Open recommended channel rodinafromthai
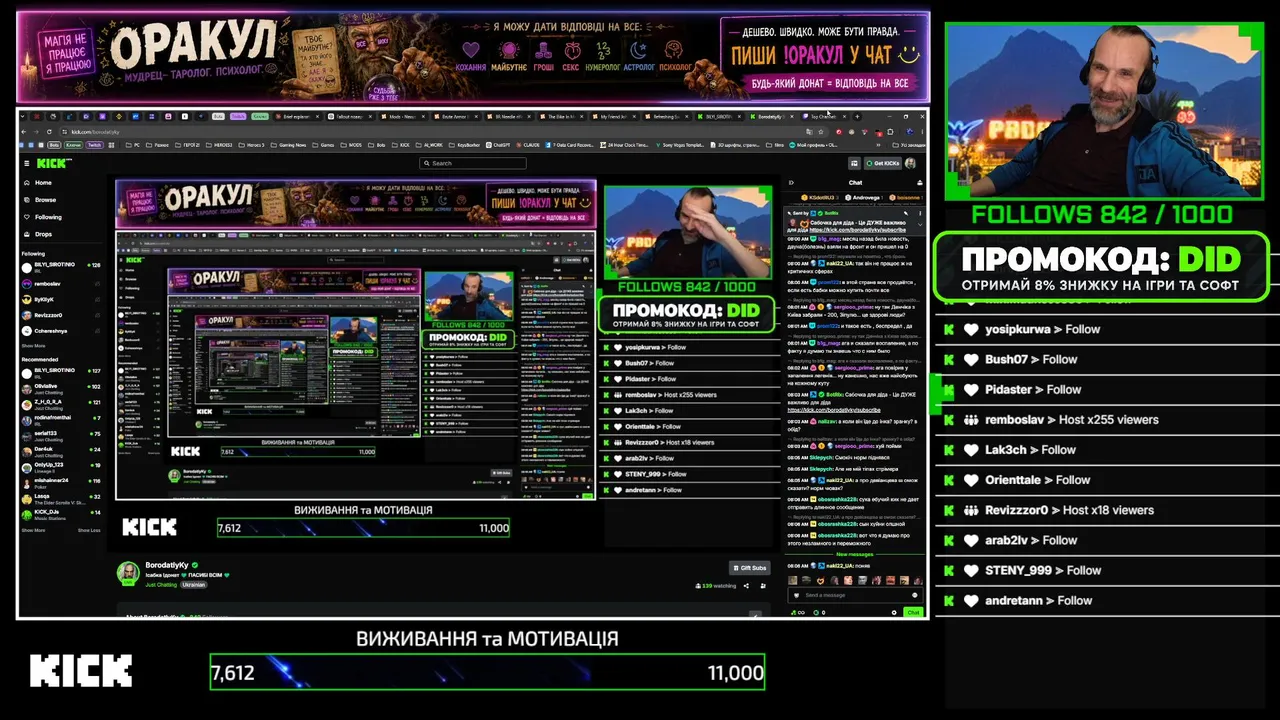This screenshot has width=1280, height=720. 62,420
